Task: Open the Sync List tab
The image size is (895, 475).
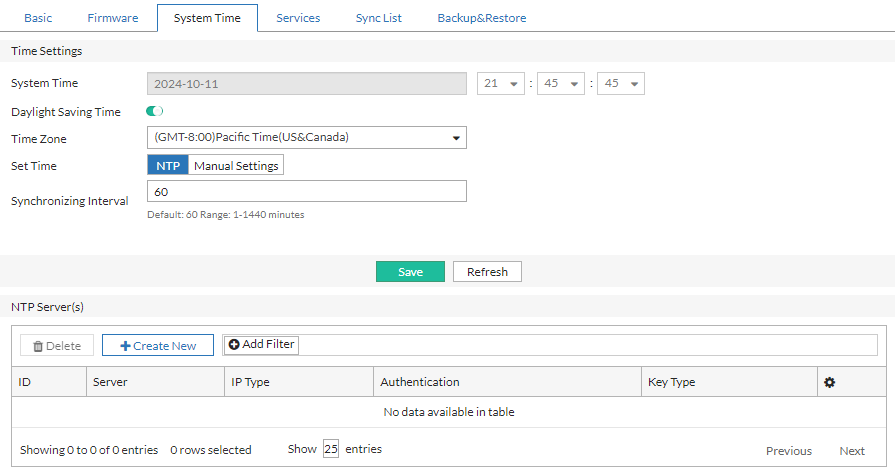Action: point(378,18)
